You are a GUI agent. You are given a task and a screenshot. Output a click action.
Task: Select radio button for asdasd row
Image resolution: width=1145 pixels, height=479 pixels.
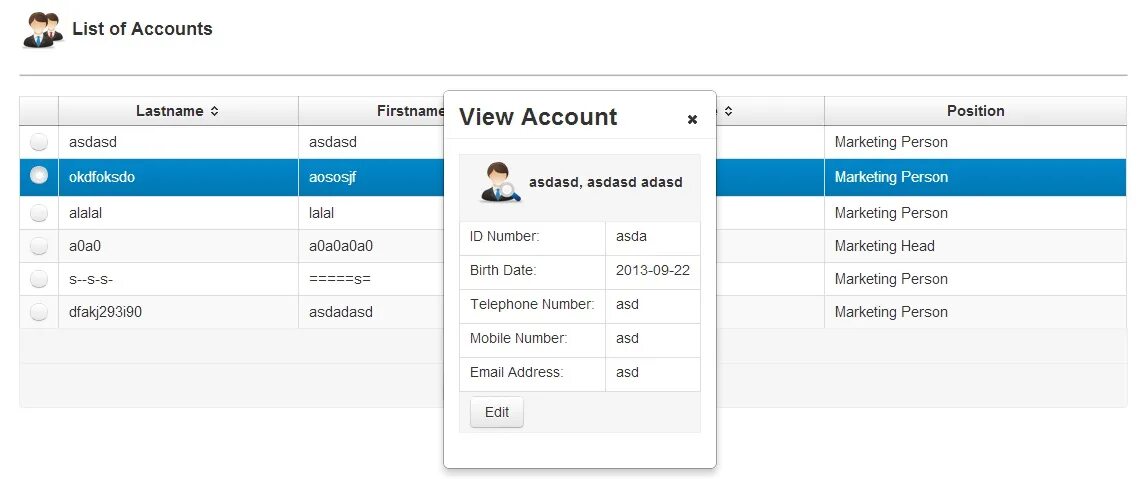[x=39, y=142]
